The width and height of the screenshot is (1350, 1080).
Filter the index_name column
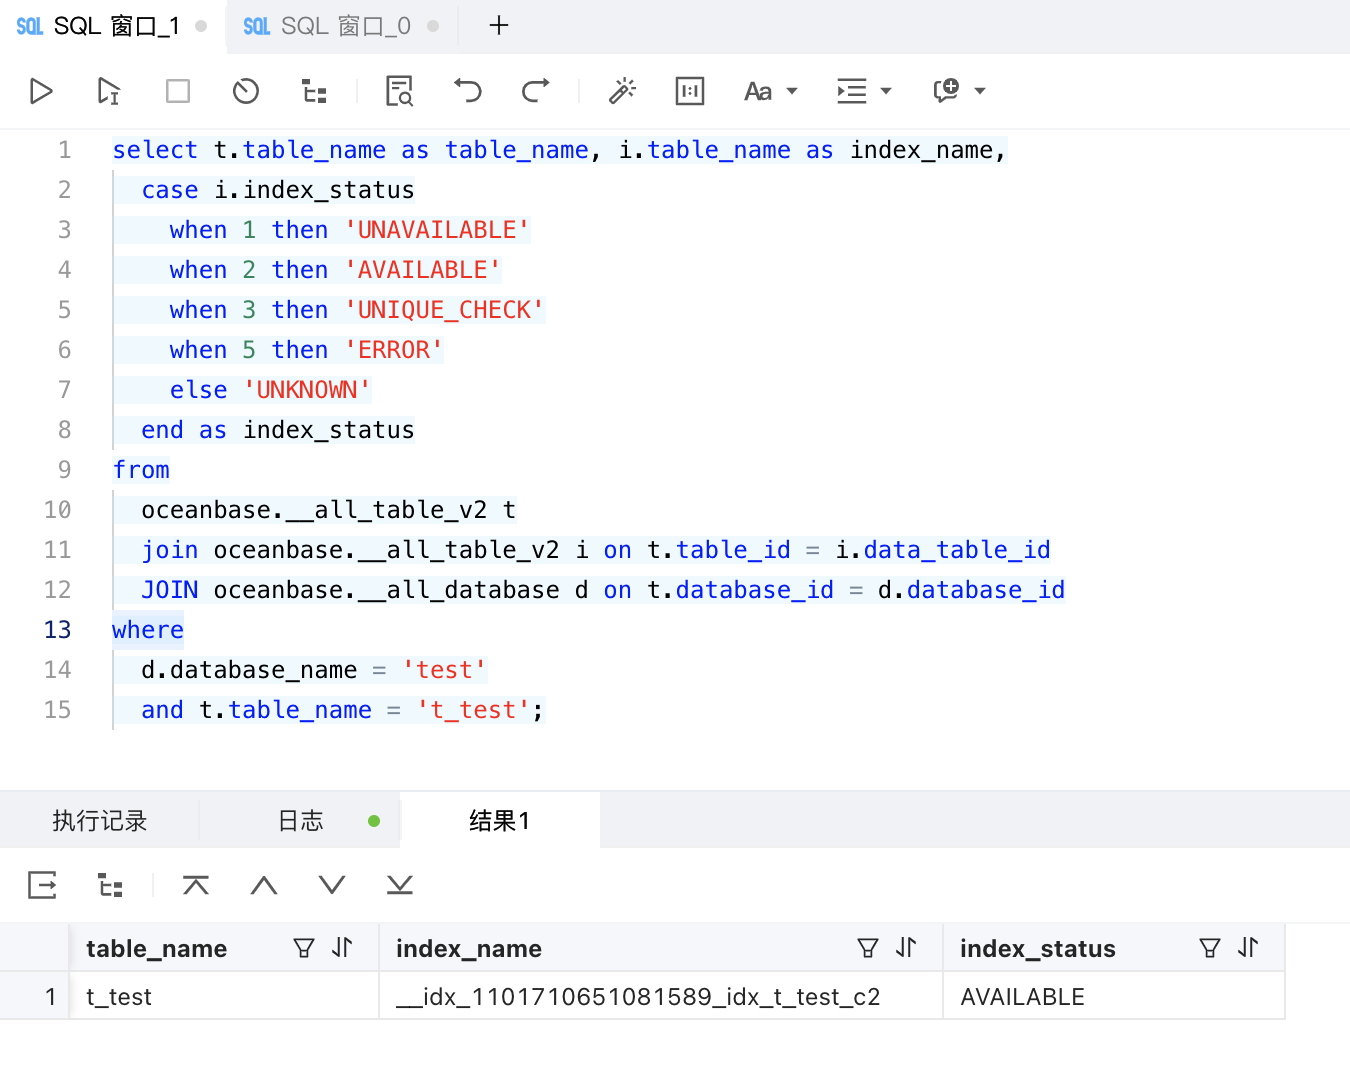(x=868, y=948)
